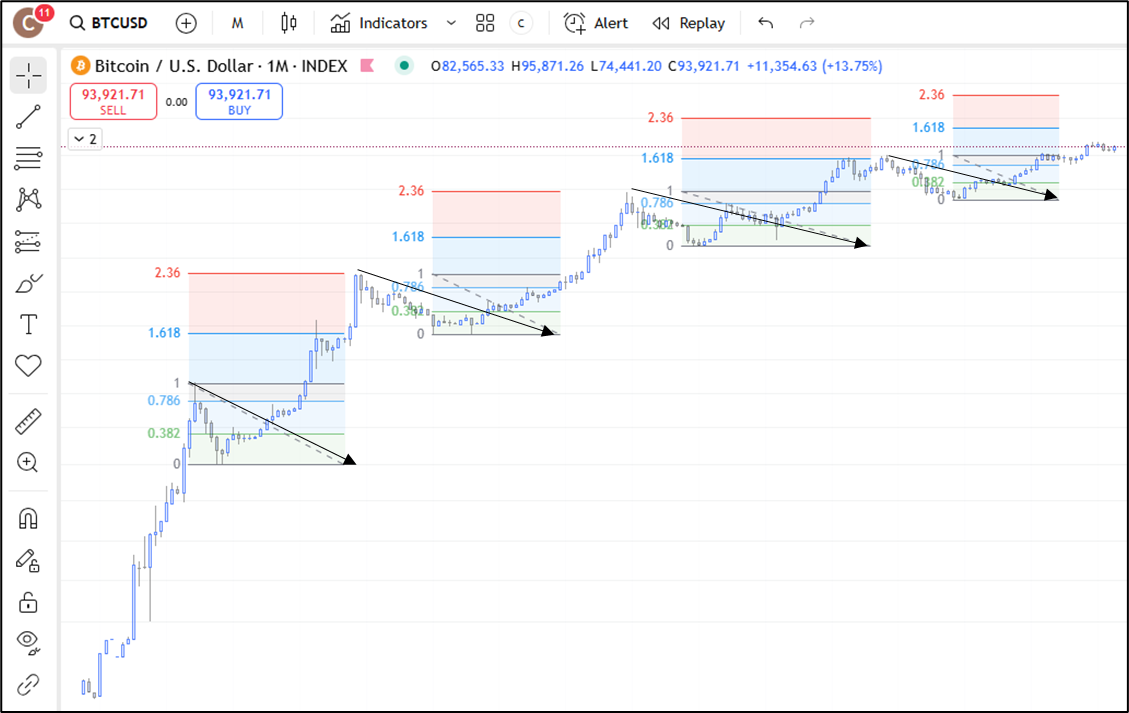Viewport: 1129px width, 713px height.
Task: Click the red SELL 93,921.71 button
Action: pyautogui.click(x=113, y=102)
